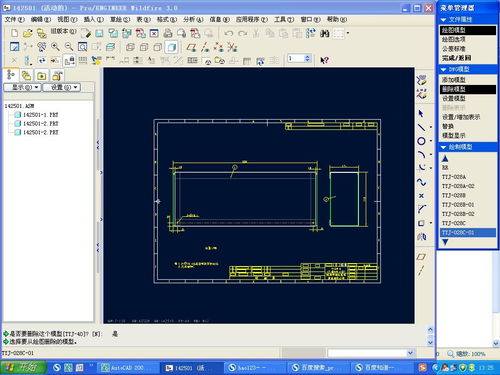Open the 工具(T) menu
This screenshot has width=500, height=375.
pyautogui.click(x=284, y=19)
